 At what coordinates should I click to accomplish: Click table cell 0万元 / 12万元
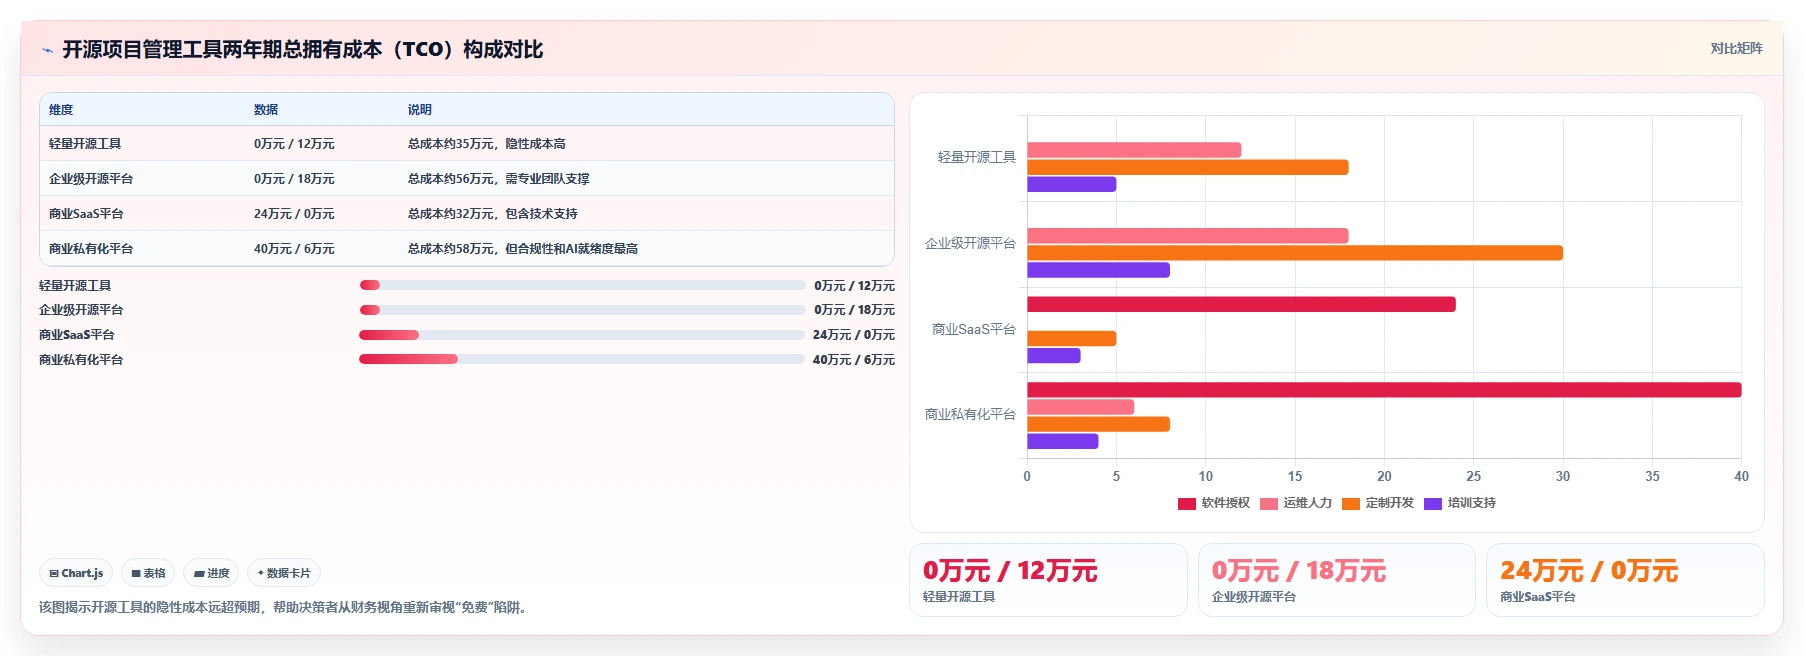coord(294,144)
